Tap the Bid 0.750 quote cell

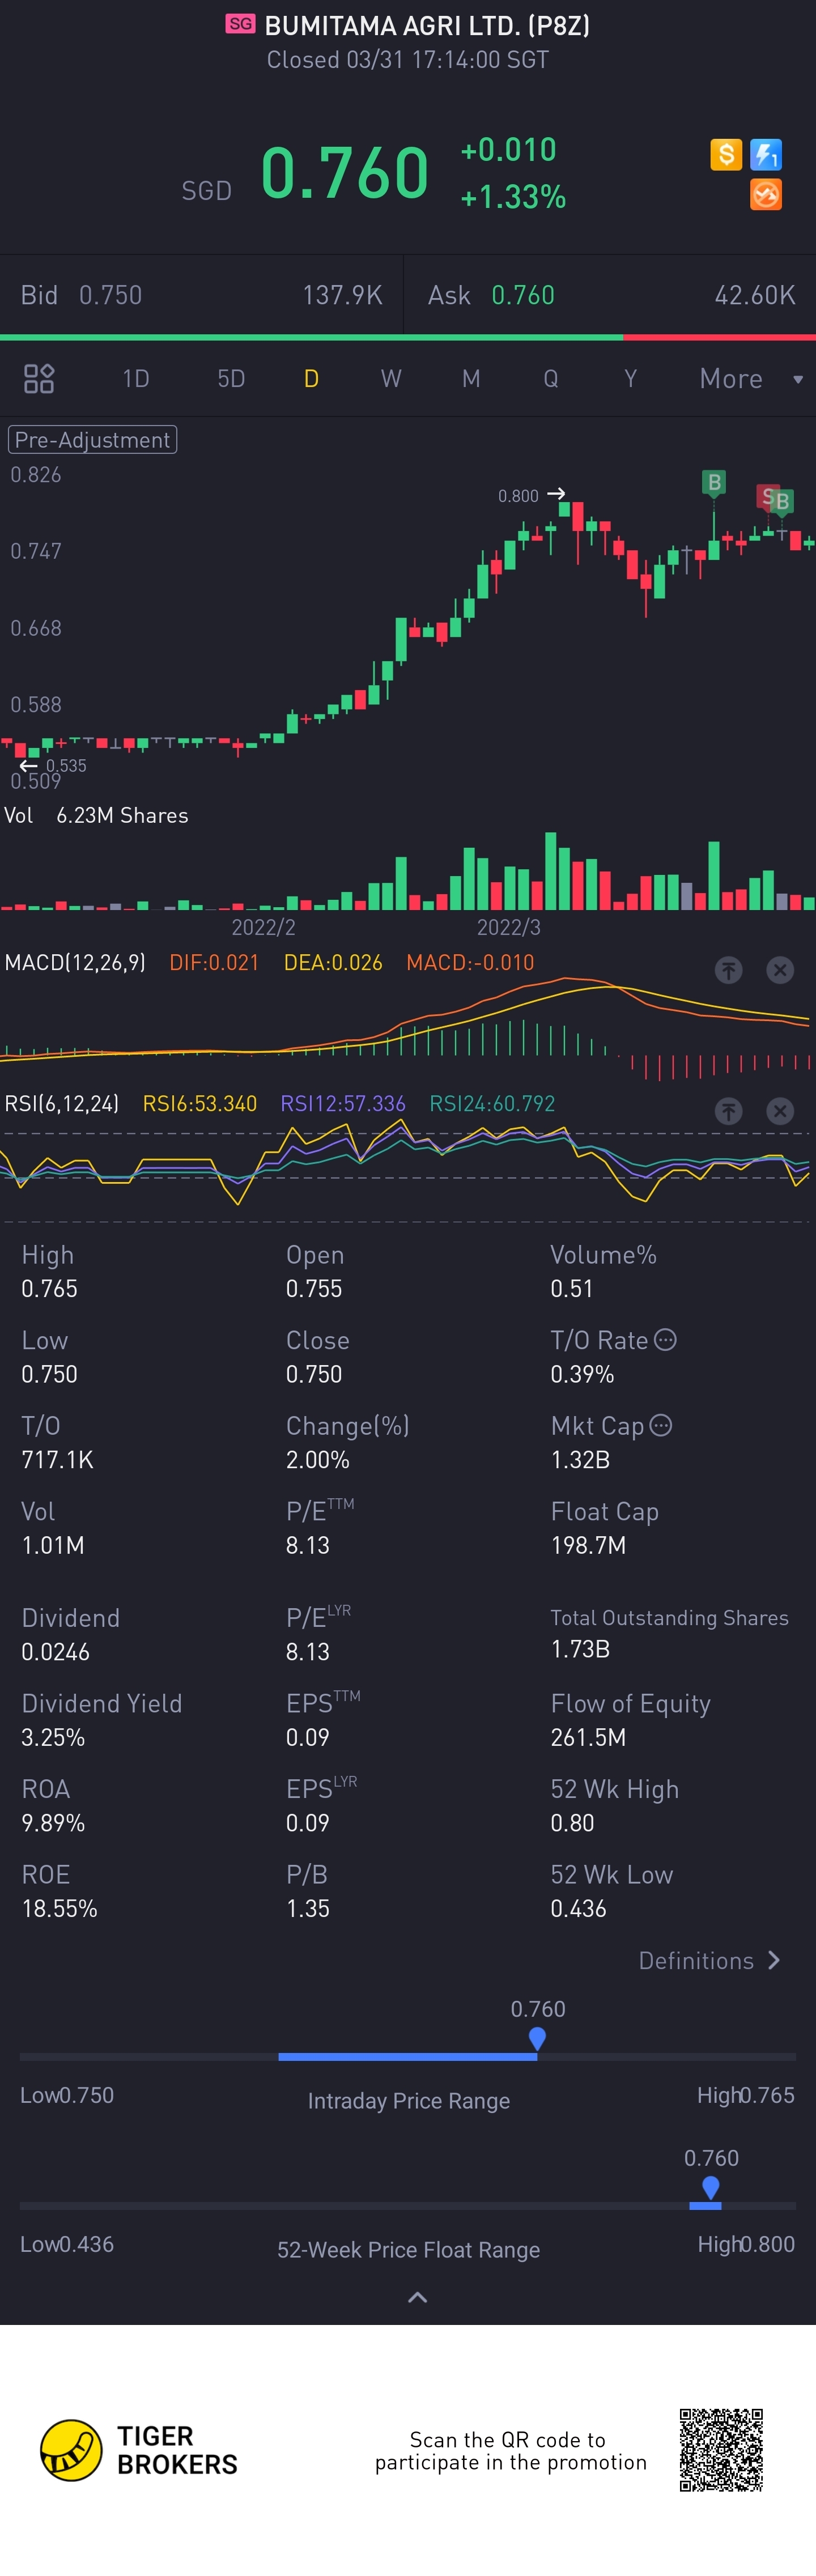point(201,295)
